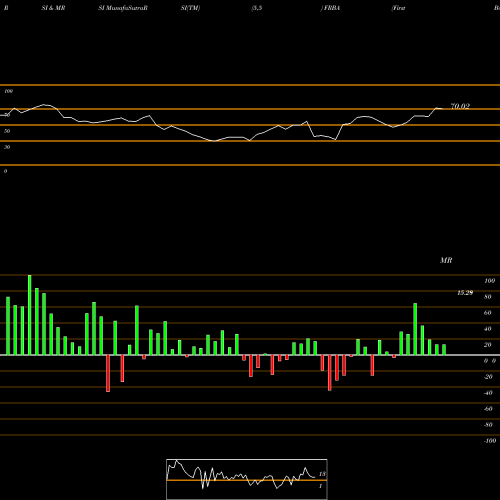Click the tallest green bar in MR histogram
Screen dimensions: 500x500
(x=30, y=315)
